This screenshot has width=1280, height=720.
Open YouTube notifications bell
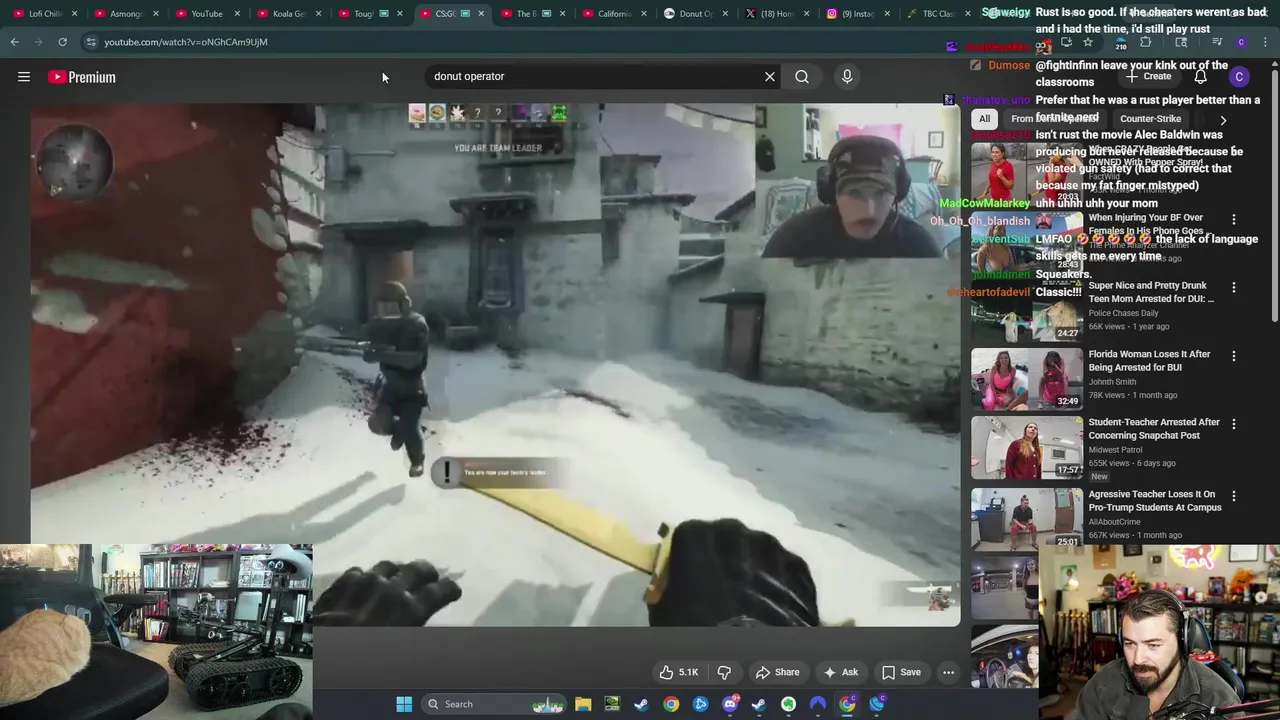pyautogui.click(x=1200, y=77)
